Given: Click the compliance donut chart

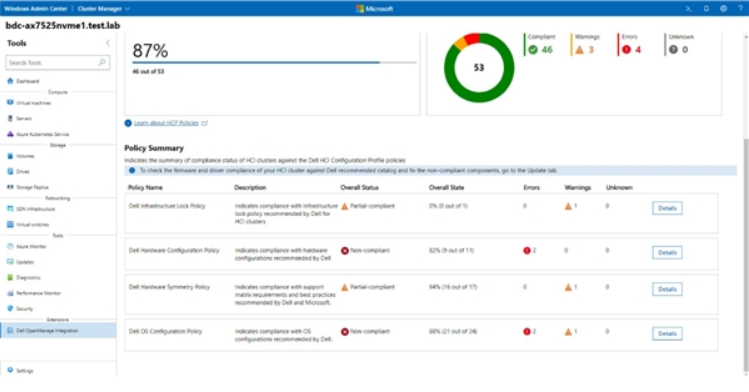Looking at the screenshot, I should (x=479, y=67).
